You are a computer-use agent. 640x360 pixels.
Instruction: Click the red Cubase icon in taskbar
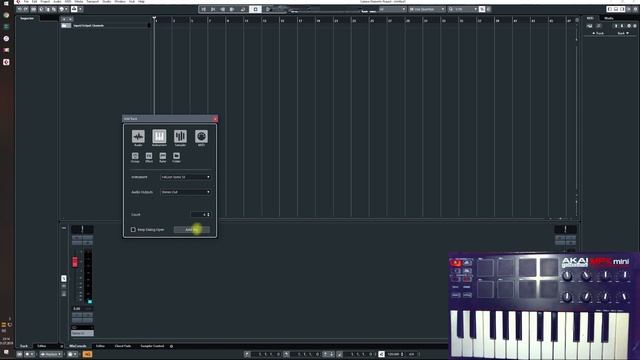click(6, 62)
